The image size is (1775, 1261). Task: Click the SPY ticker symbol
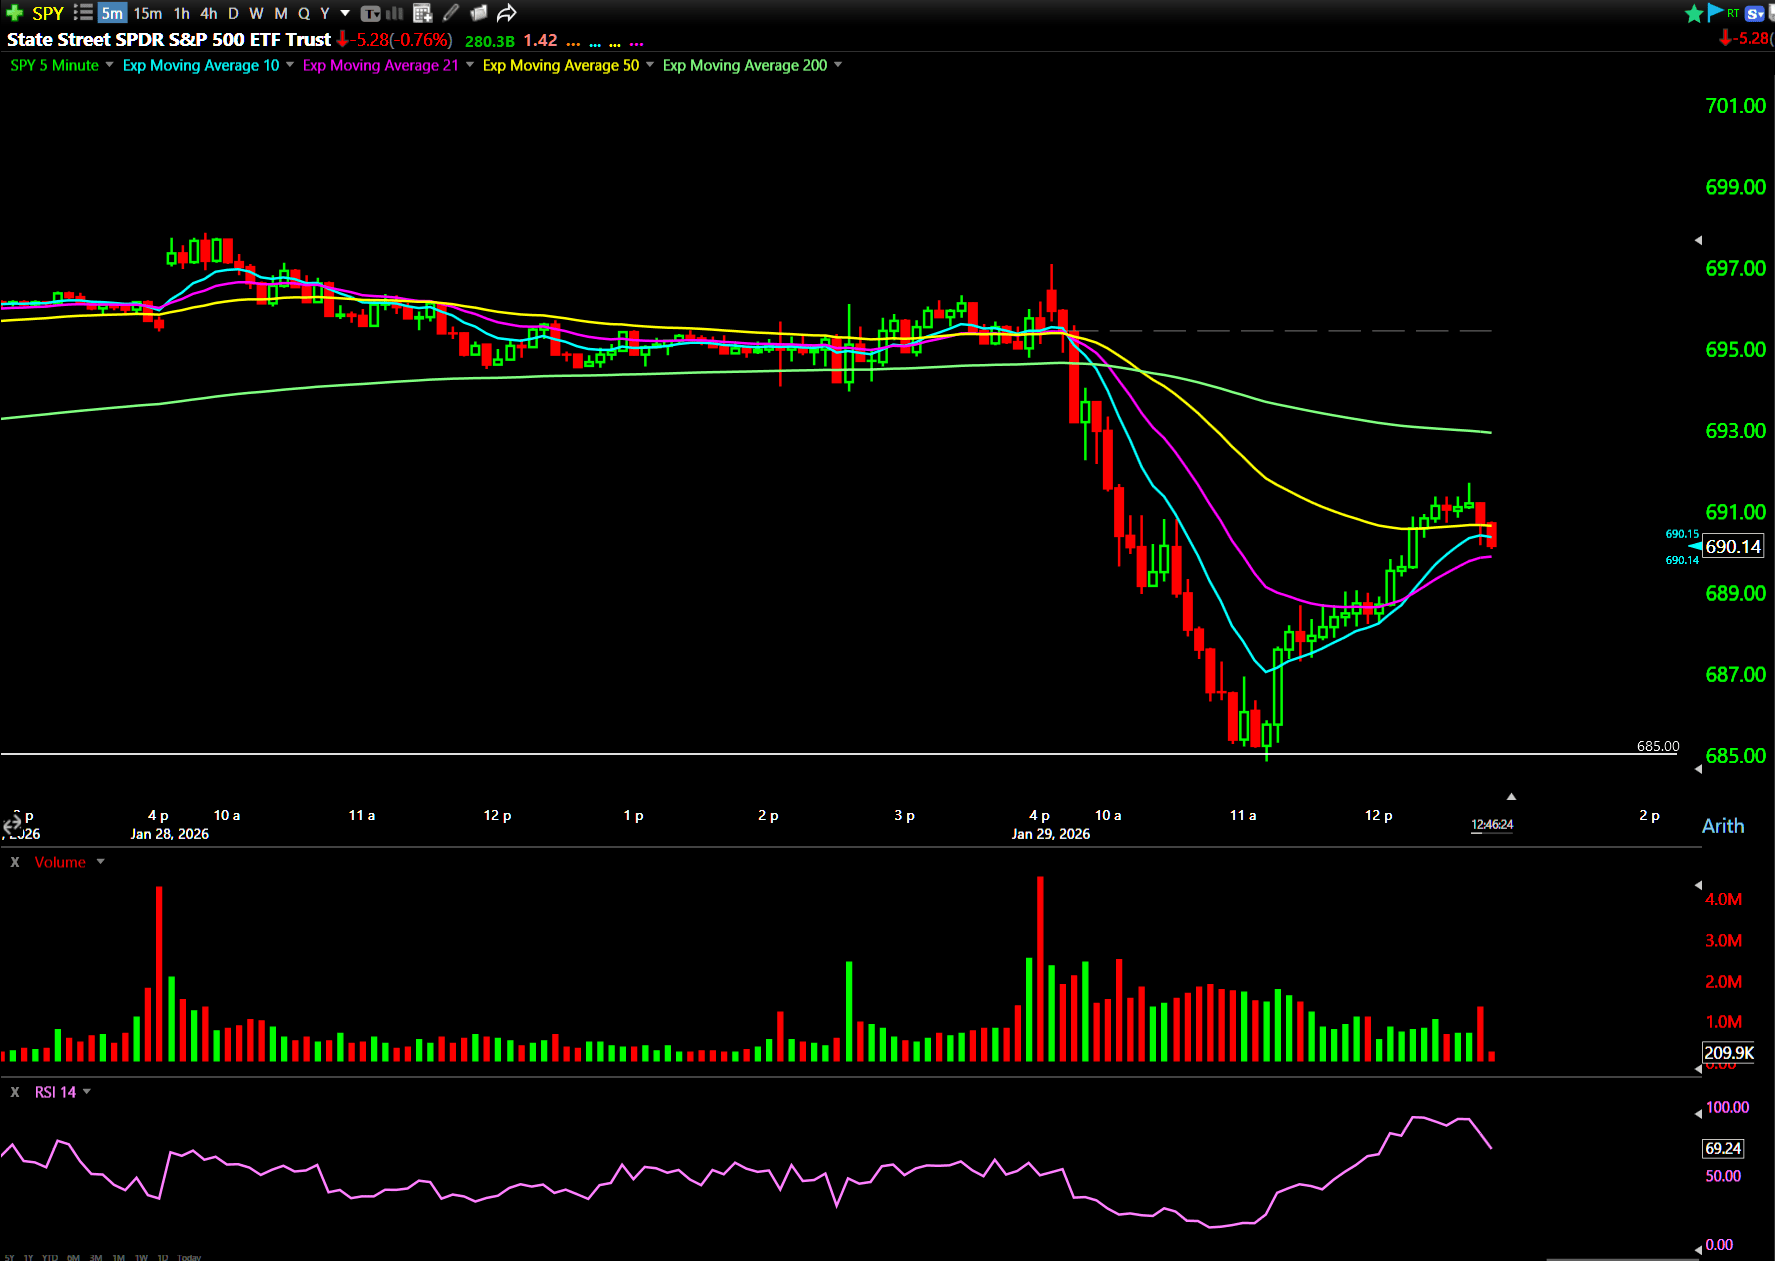(47, 13)
